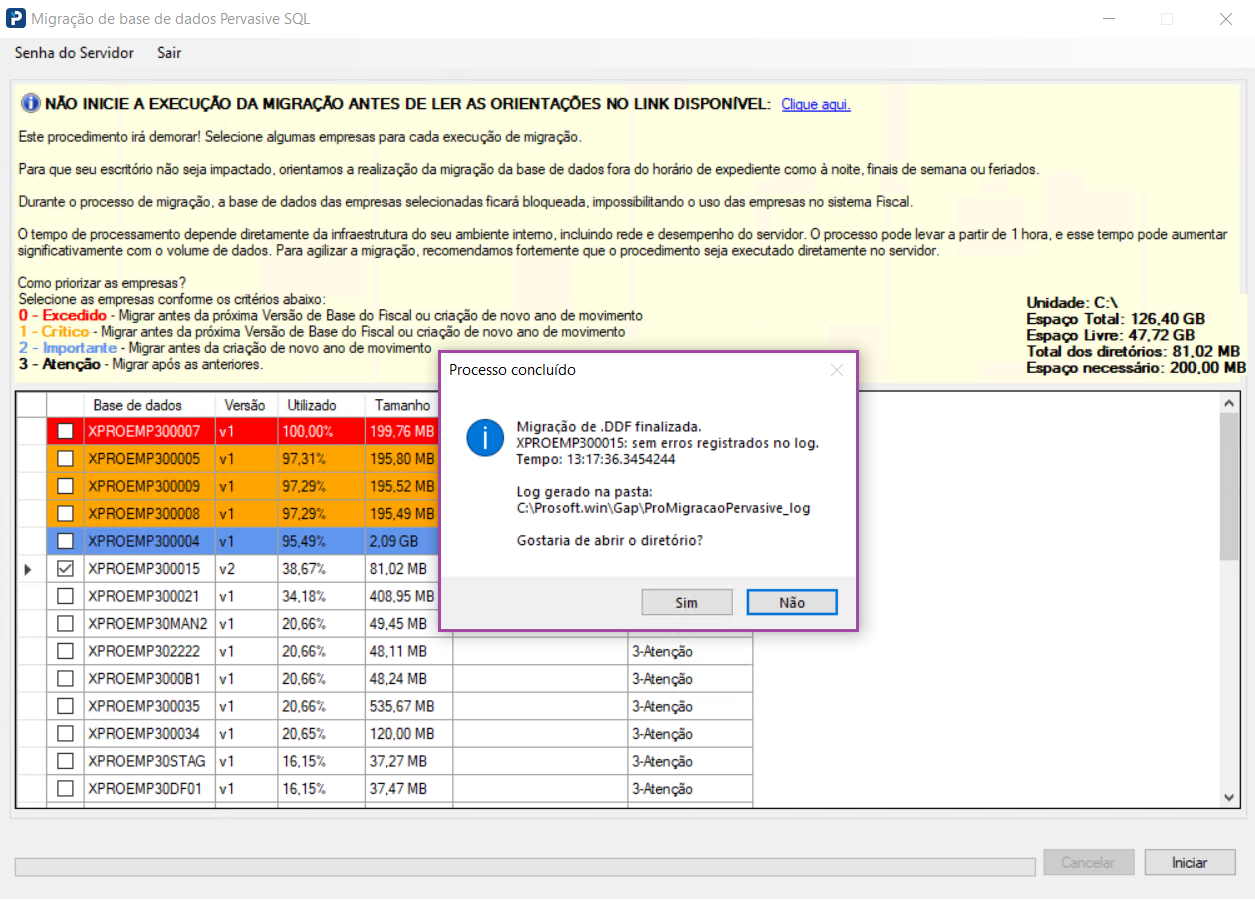This screenshot has width=1255, height=900.
Task: Click Não in the dialog
Action: coord(791,602)
